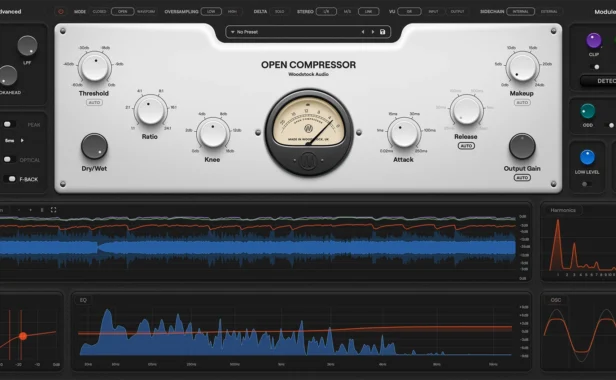Click the VU meter display
616x380 pixels.
click(x=308, y=122)
